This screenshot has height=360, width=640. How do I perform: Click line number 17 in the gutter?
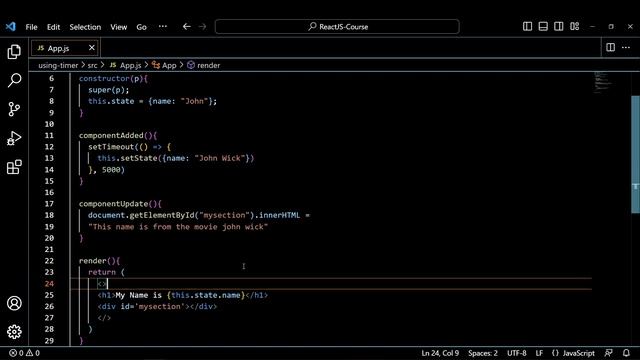tap(49, 204)
